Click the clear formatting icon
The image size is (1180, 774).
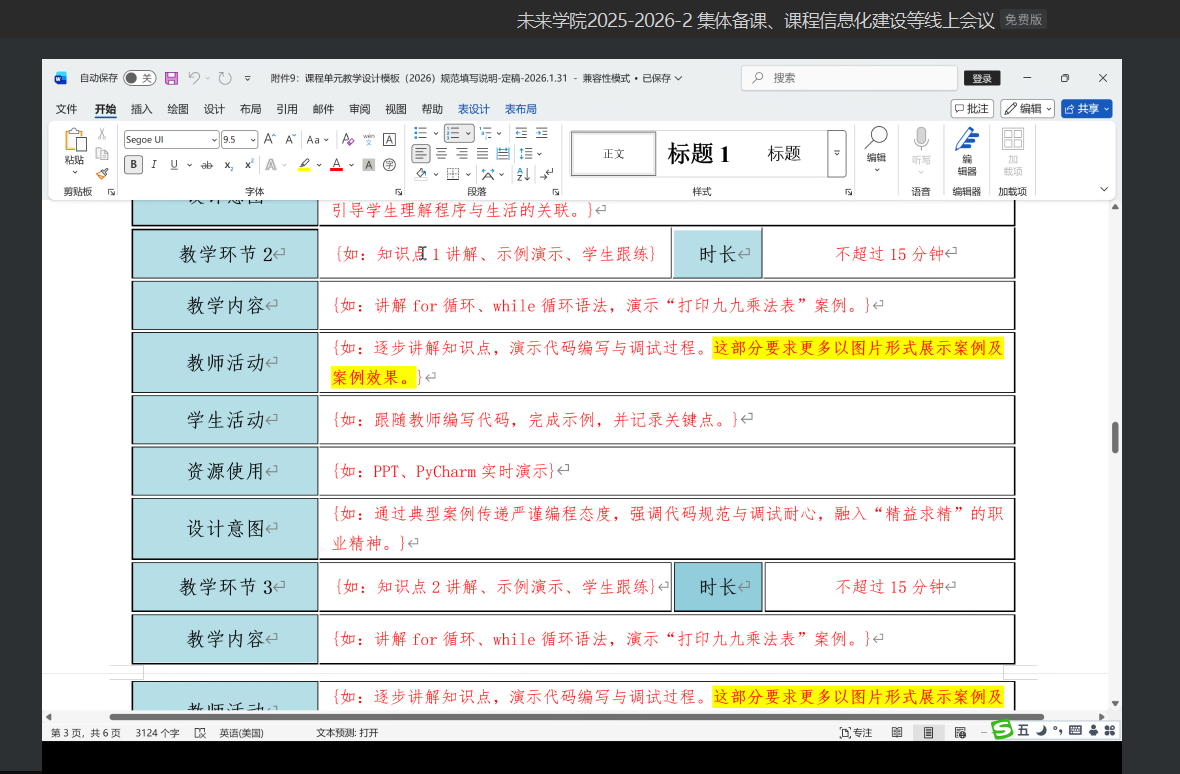pyautogui.click(x=348, y=140)
